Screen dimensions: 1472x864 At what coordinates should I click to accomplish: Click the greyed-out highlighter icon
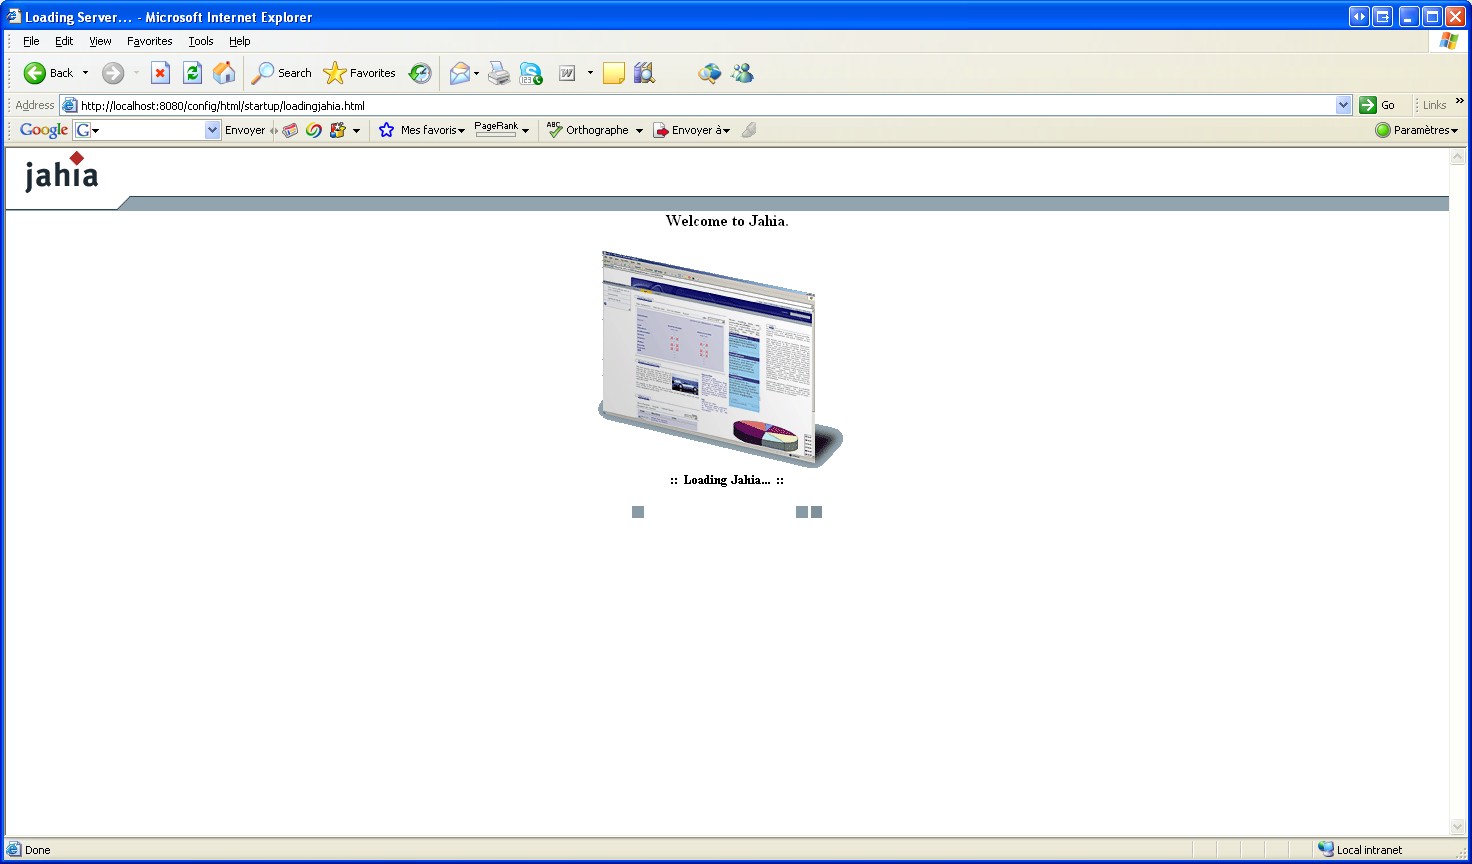749,130
